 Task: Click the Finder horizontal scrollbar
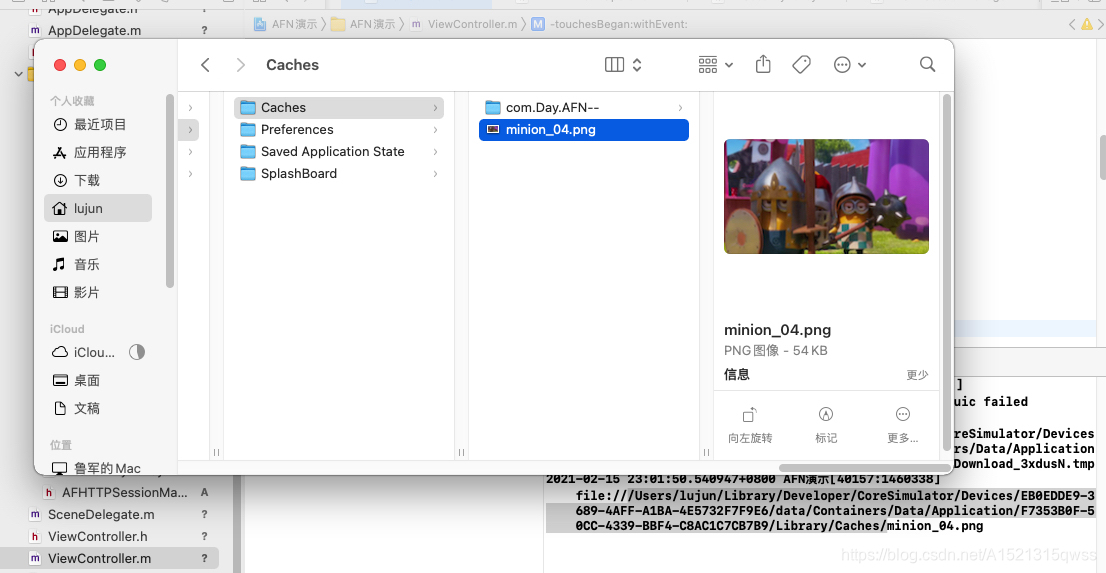pos(864,468)
